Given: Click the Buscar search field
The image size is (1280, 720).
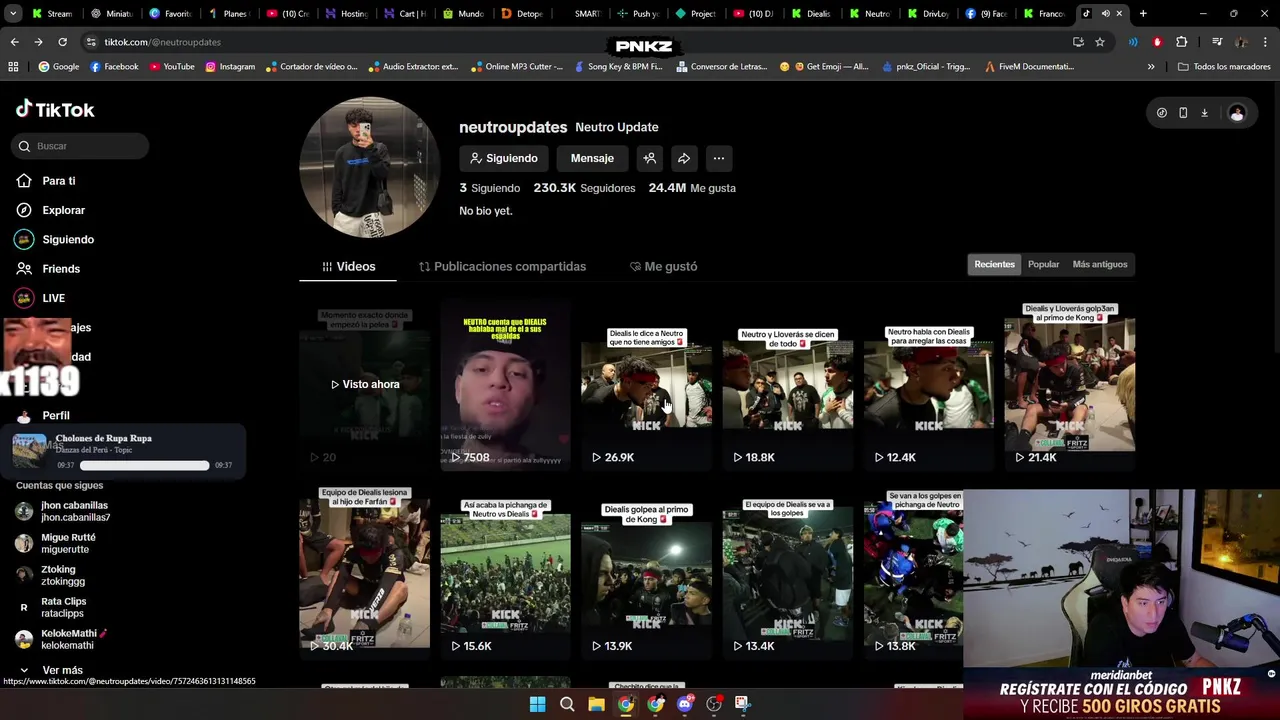Looking at the screenshot, I should [x=81, y=146].
